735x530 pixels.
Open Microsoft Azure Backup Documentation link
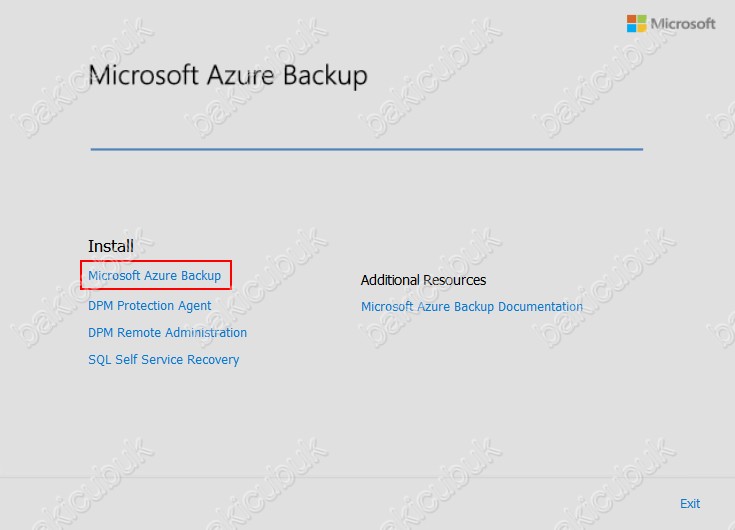[x=472, y=306]
